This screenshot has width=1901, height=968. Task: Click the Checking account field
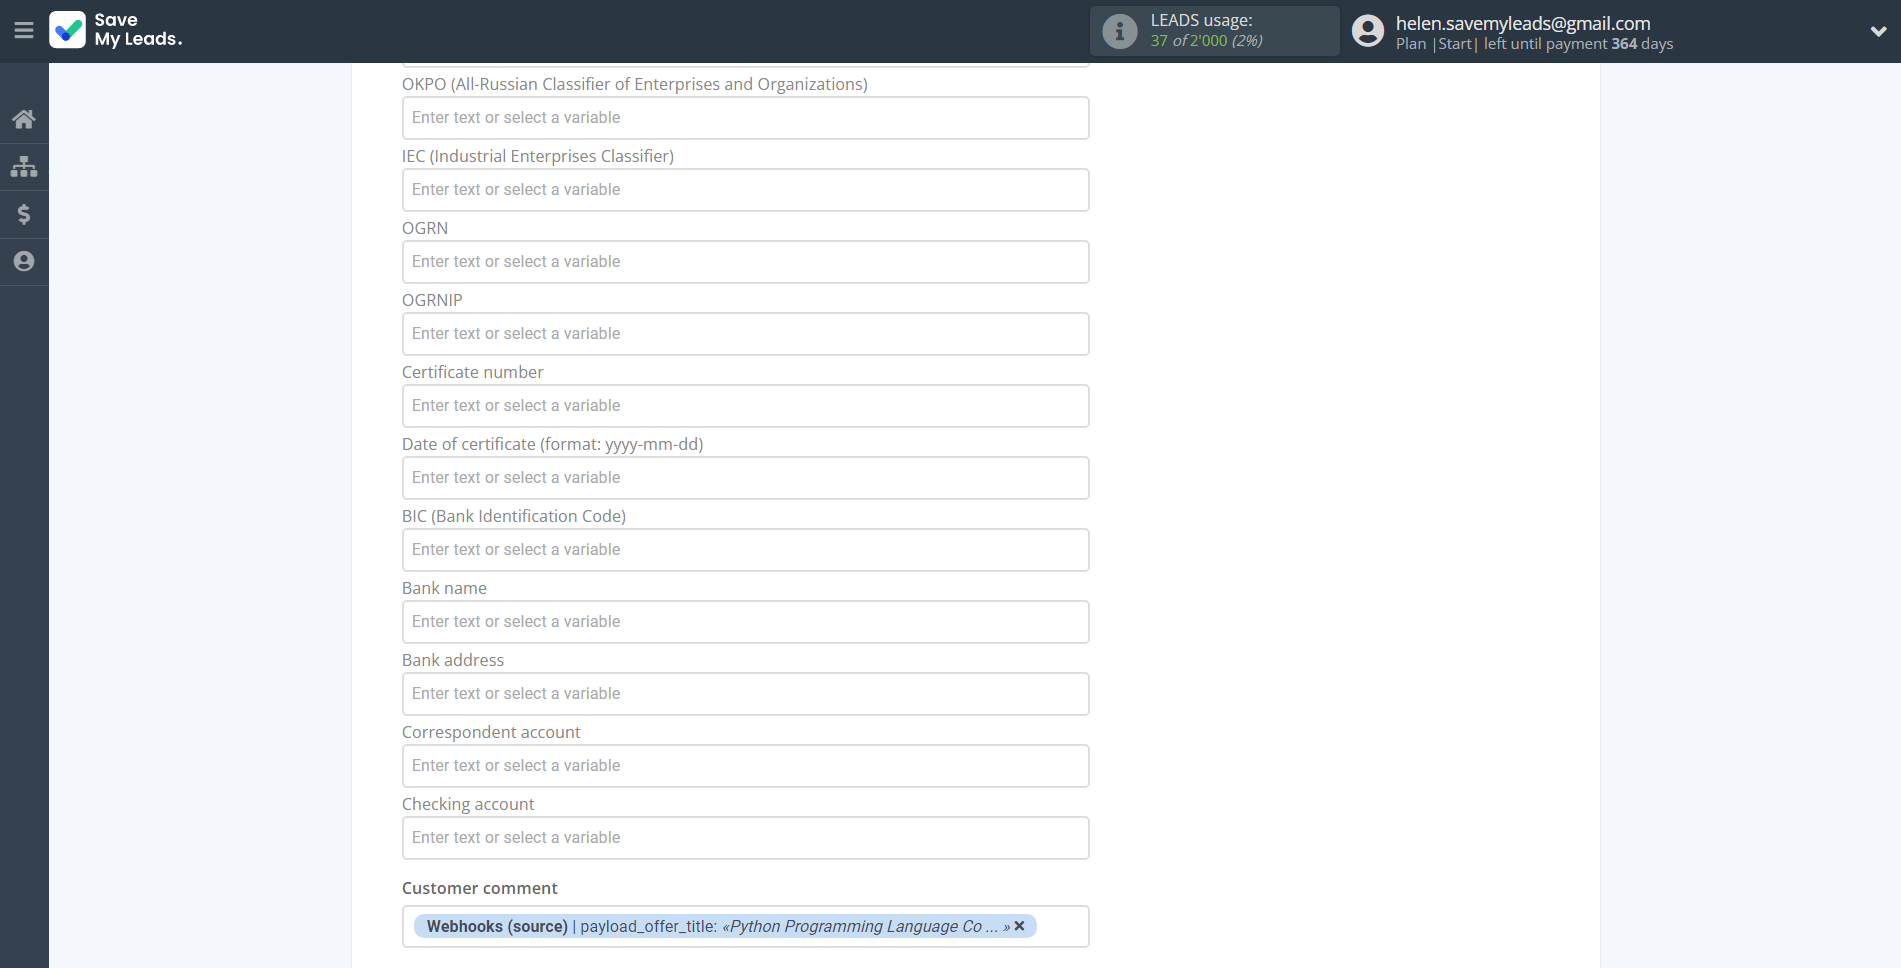pos(745,838)
